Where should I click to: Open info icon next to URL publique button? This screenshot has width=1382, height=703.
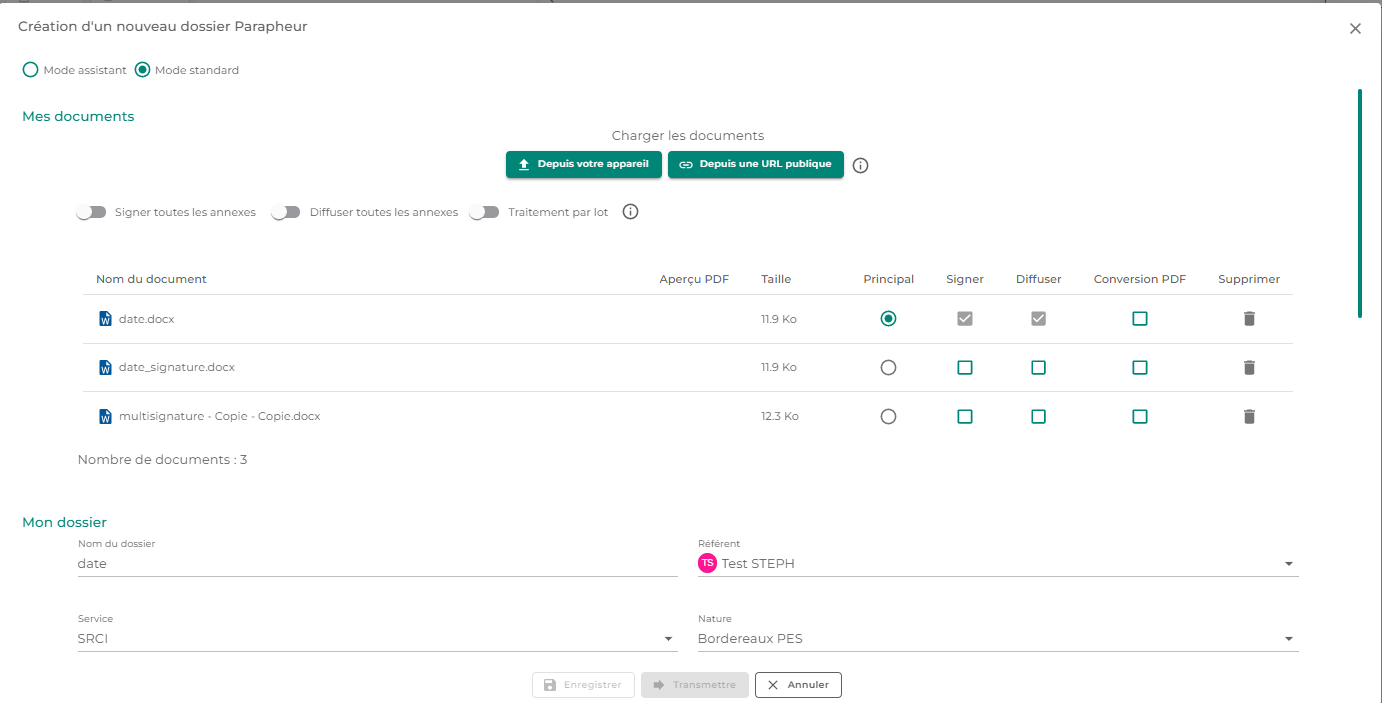[x=860, y=165]
